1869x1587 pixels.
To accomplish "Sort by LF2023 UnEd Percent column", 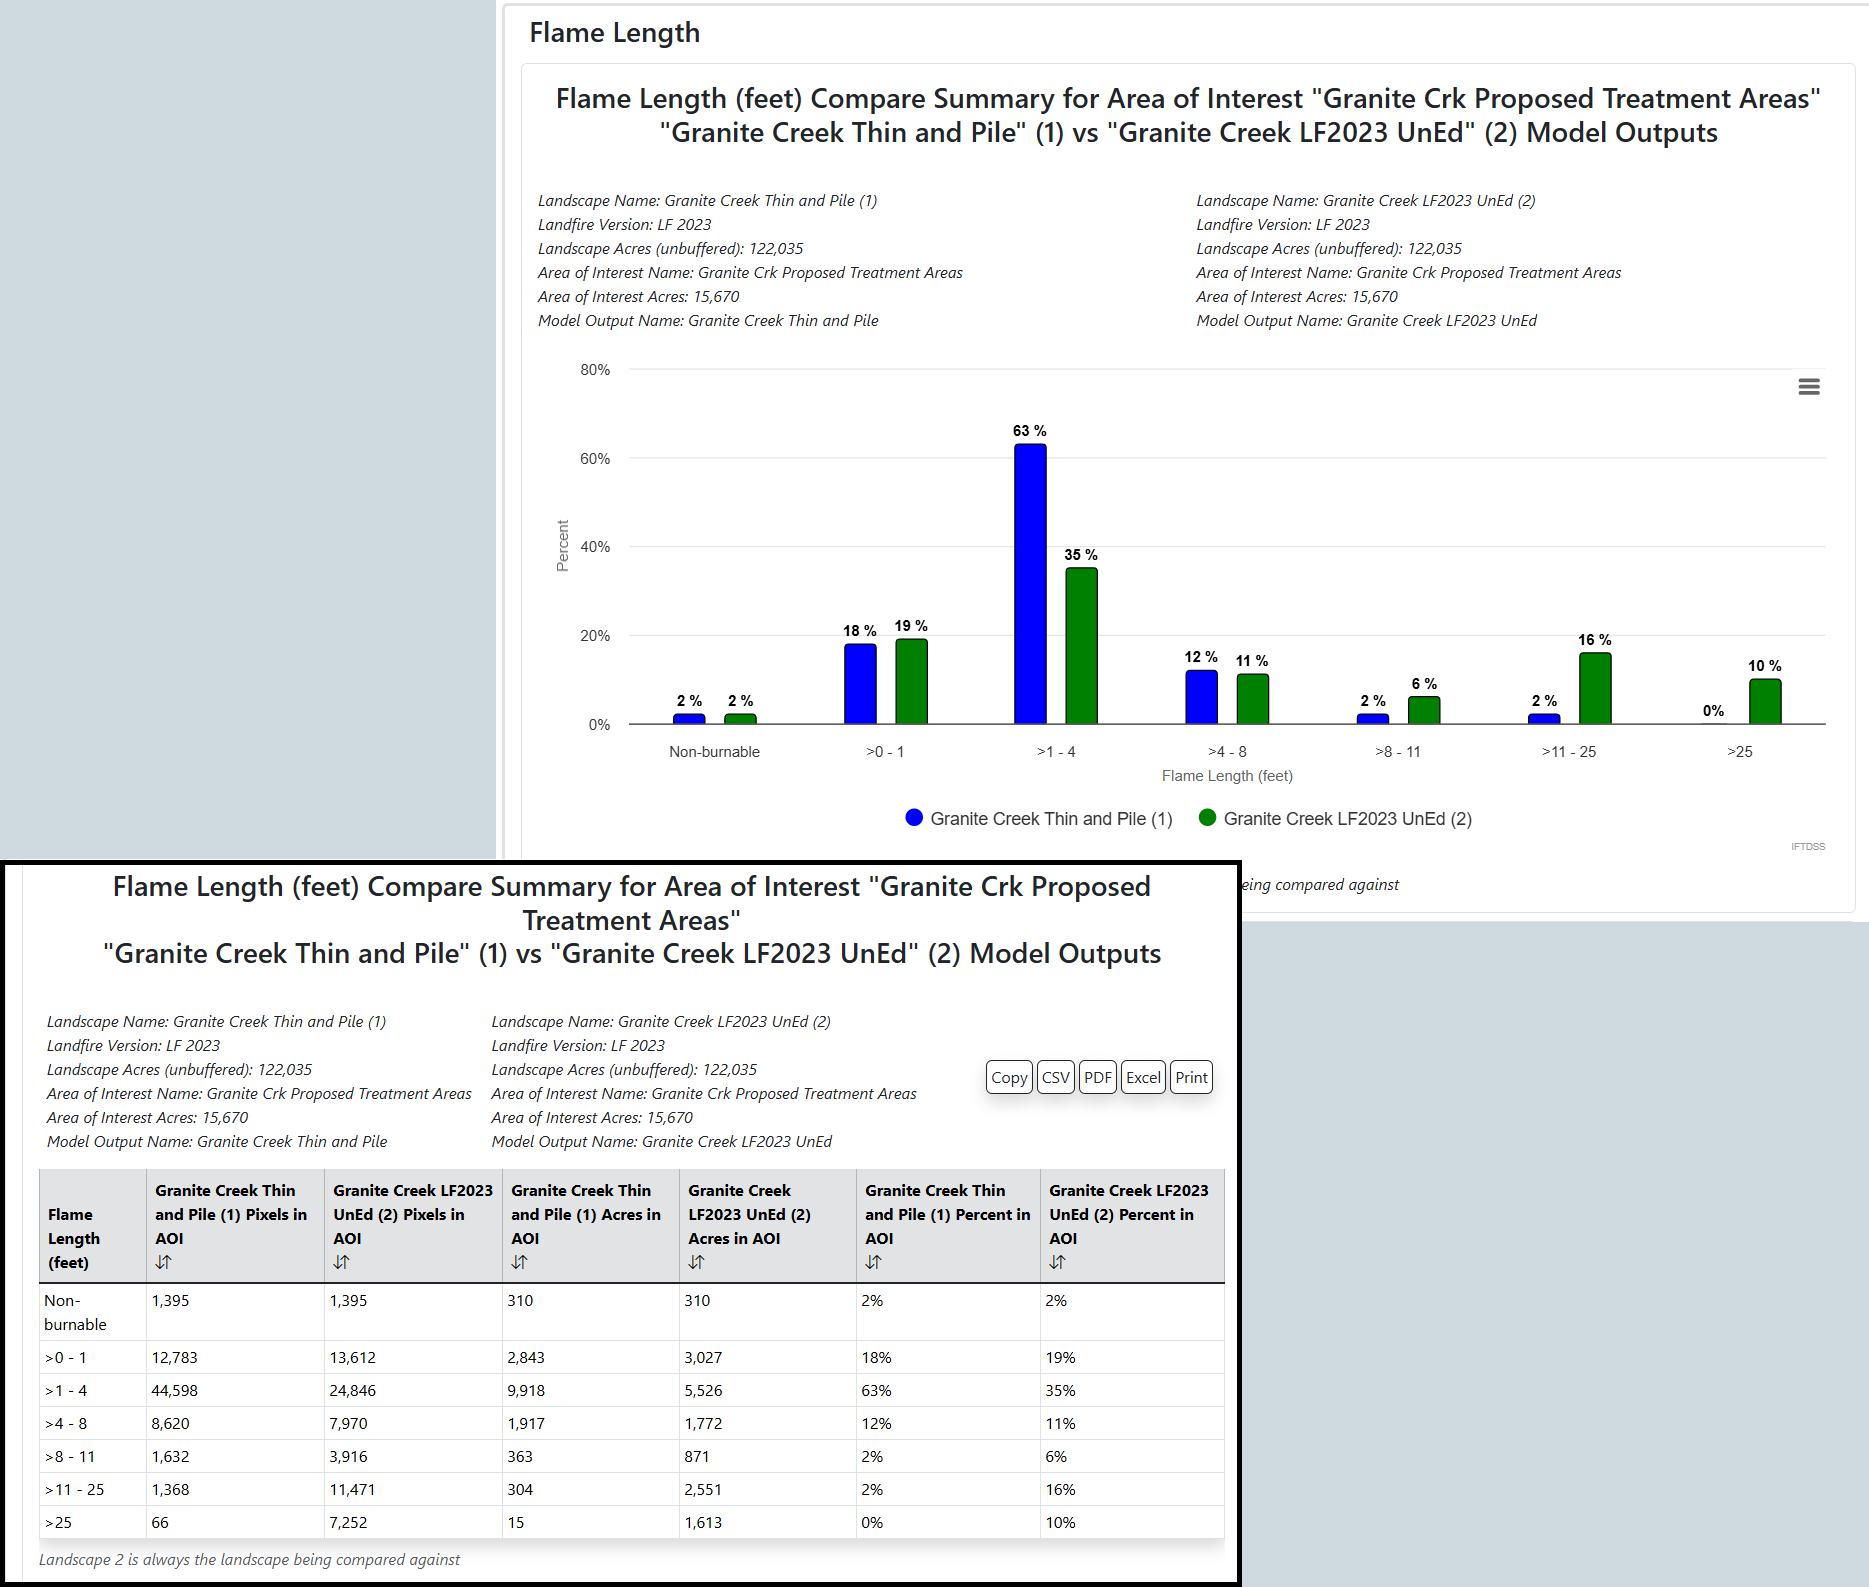I will (1057, 1262).
